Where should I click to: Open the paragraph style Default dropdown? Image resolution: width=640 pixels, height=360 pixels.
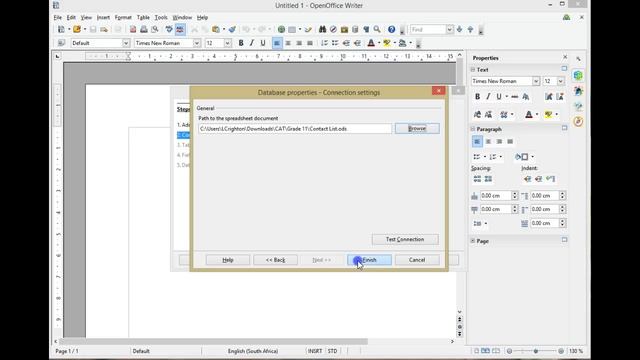126,43
